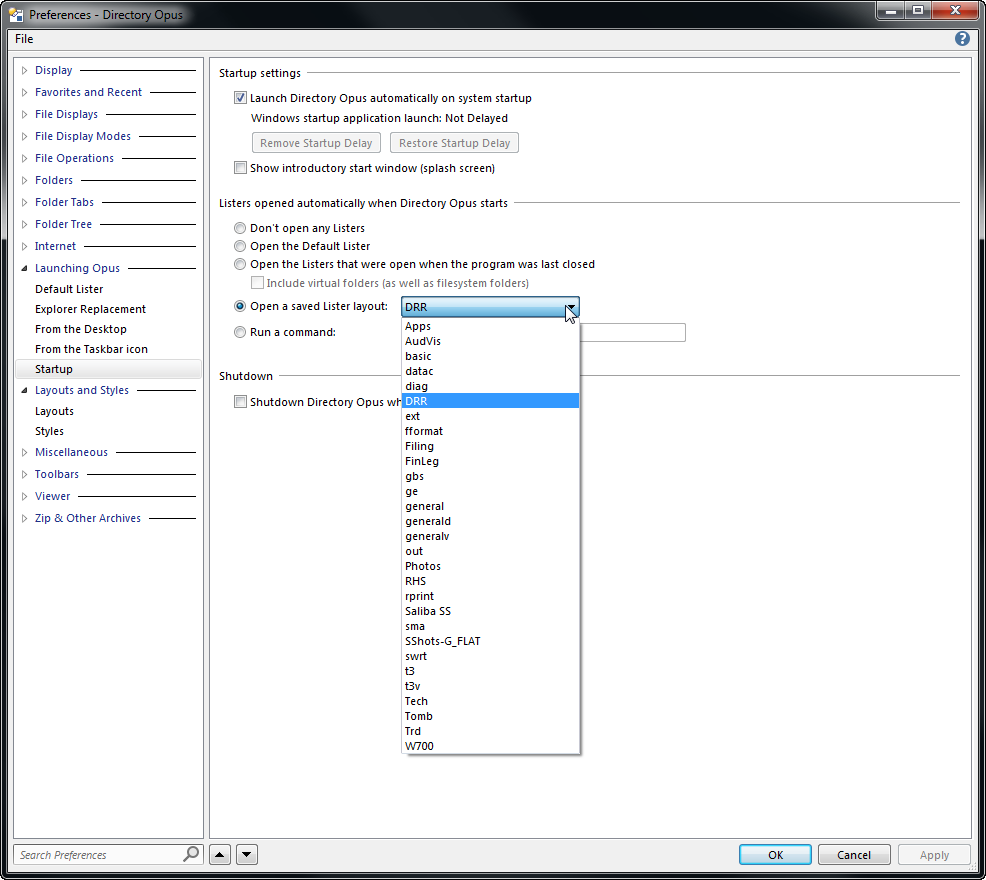Enable Show introductory start window checkbox

(x=240, y=167)
